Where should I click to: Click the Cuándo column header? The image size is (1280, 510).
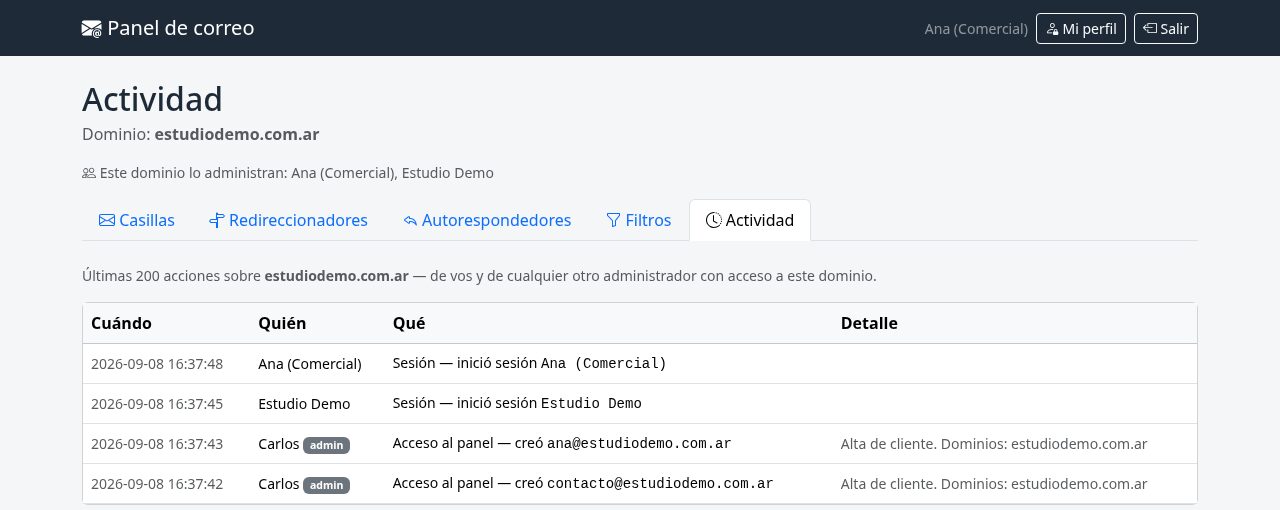pos(121,323)
